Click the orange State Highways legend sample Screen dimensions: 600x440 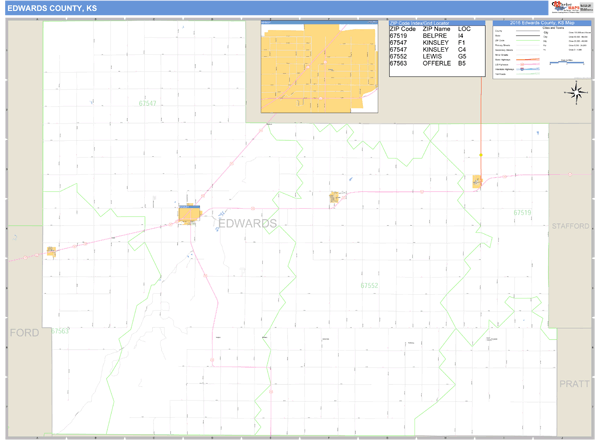tap(528, 60)
